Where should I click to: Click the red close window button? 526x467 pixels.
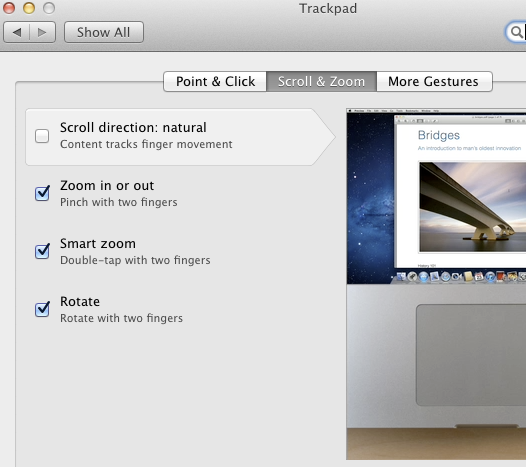pyautogui.click(x=9, y=8)
